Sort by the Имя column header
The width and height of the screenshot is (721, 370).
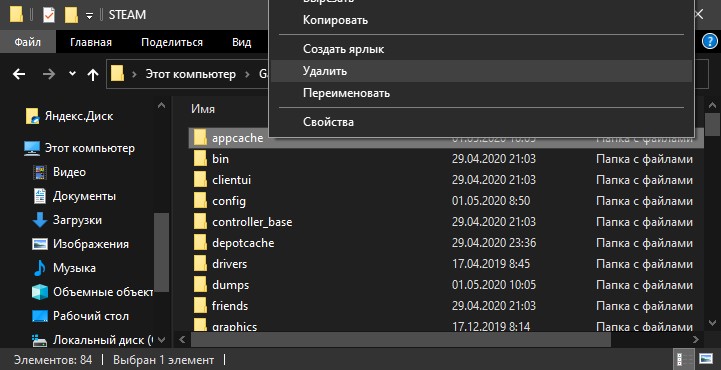click(203, 109)
